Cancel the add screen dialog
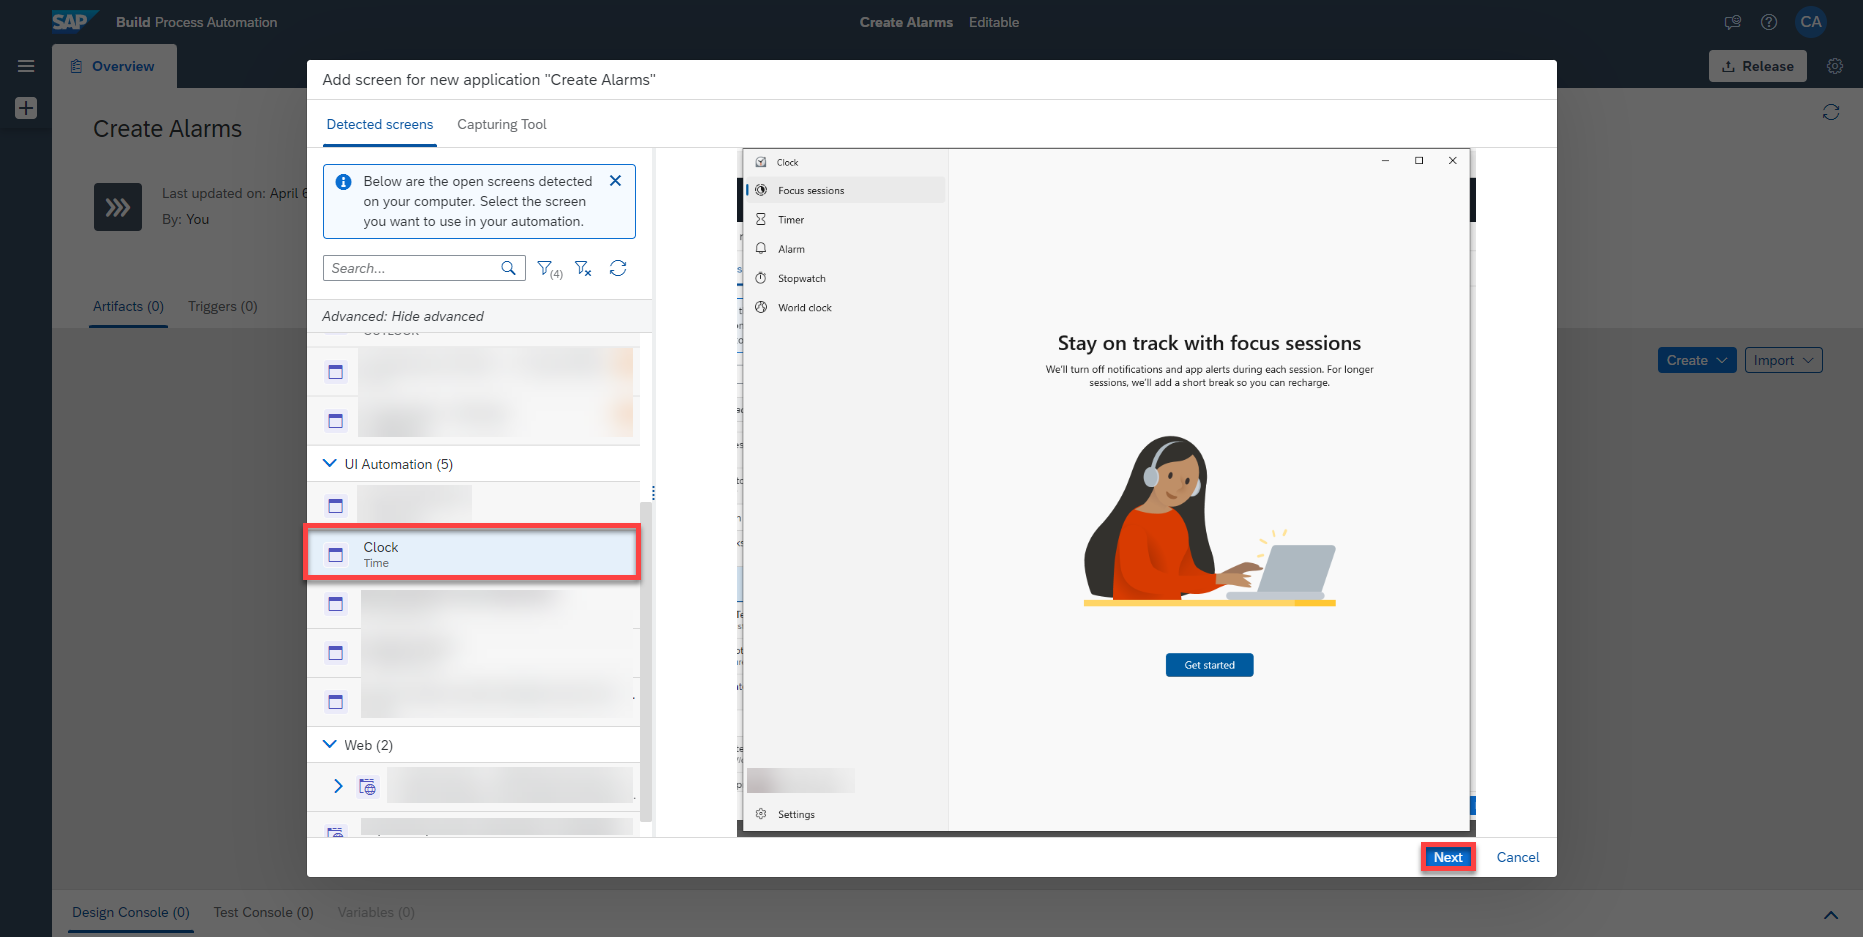Image resolution: width=1863 pixels, height=937 pixels. point(1518,857)
